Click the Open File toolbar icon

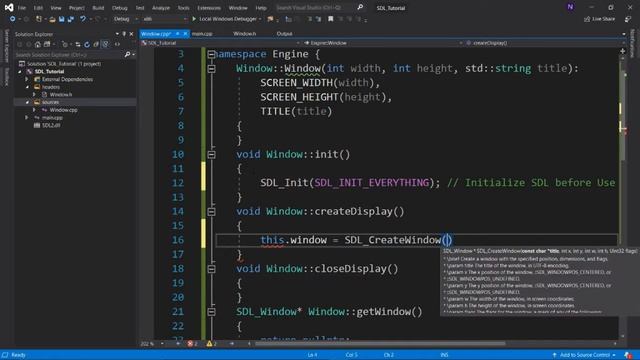[52, 19]
